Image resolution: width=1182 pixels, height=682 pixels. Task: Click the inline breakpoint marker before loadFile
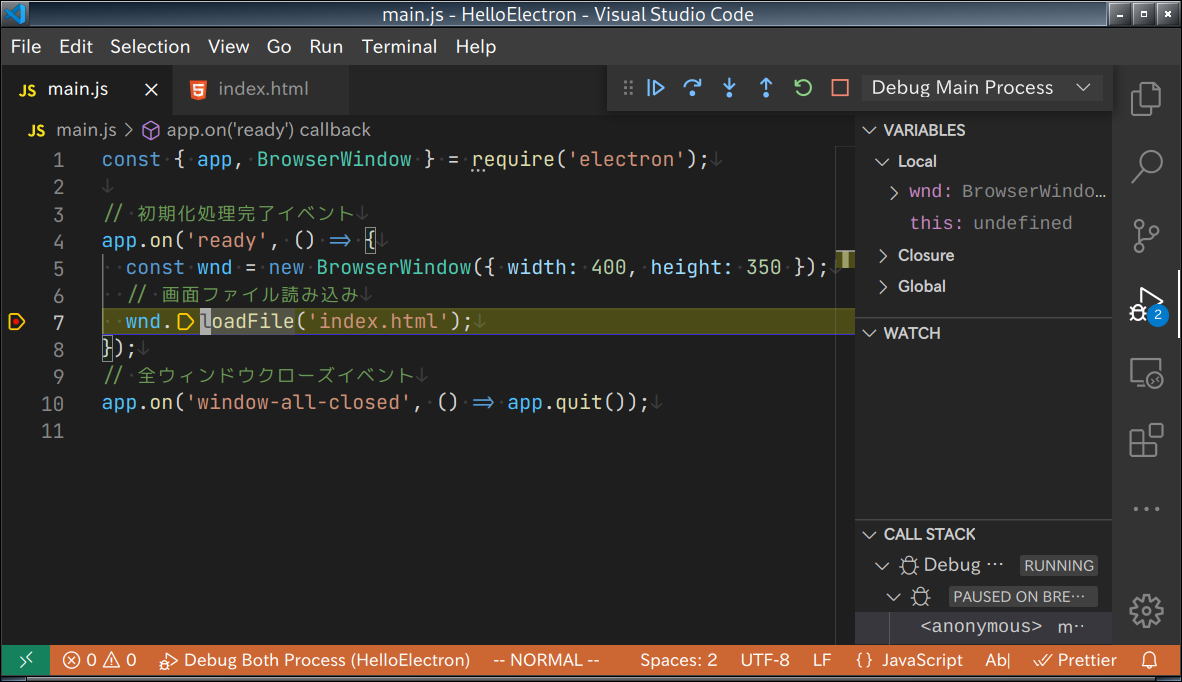(185, 322)
